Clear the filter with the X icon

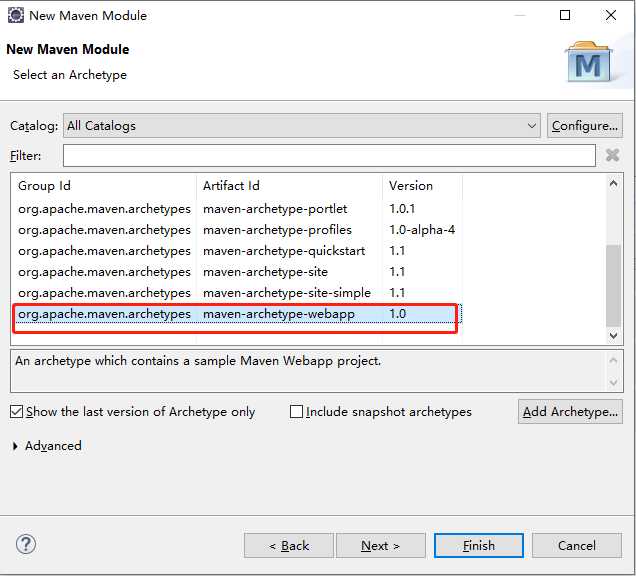(x=612, y=155)
